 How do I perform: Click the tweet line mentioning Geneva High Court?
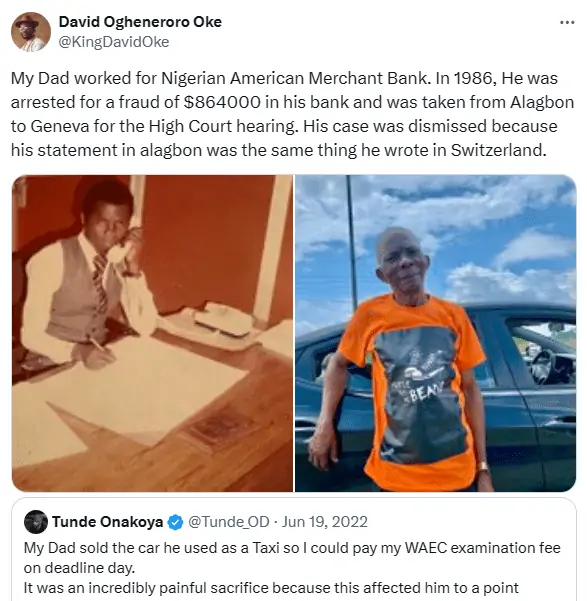pyautogui.click(x=284, y=126)
